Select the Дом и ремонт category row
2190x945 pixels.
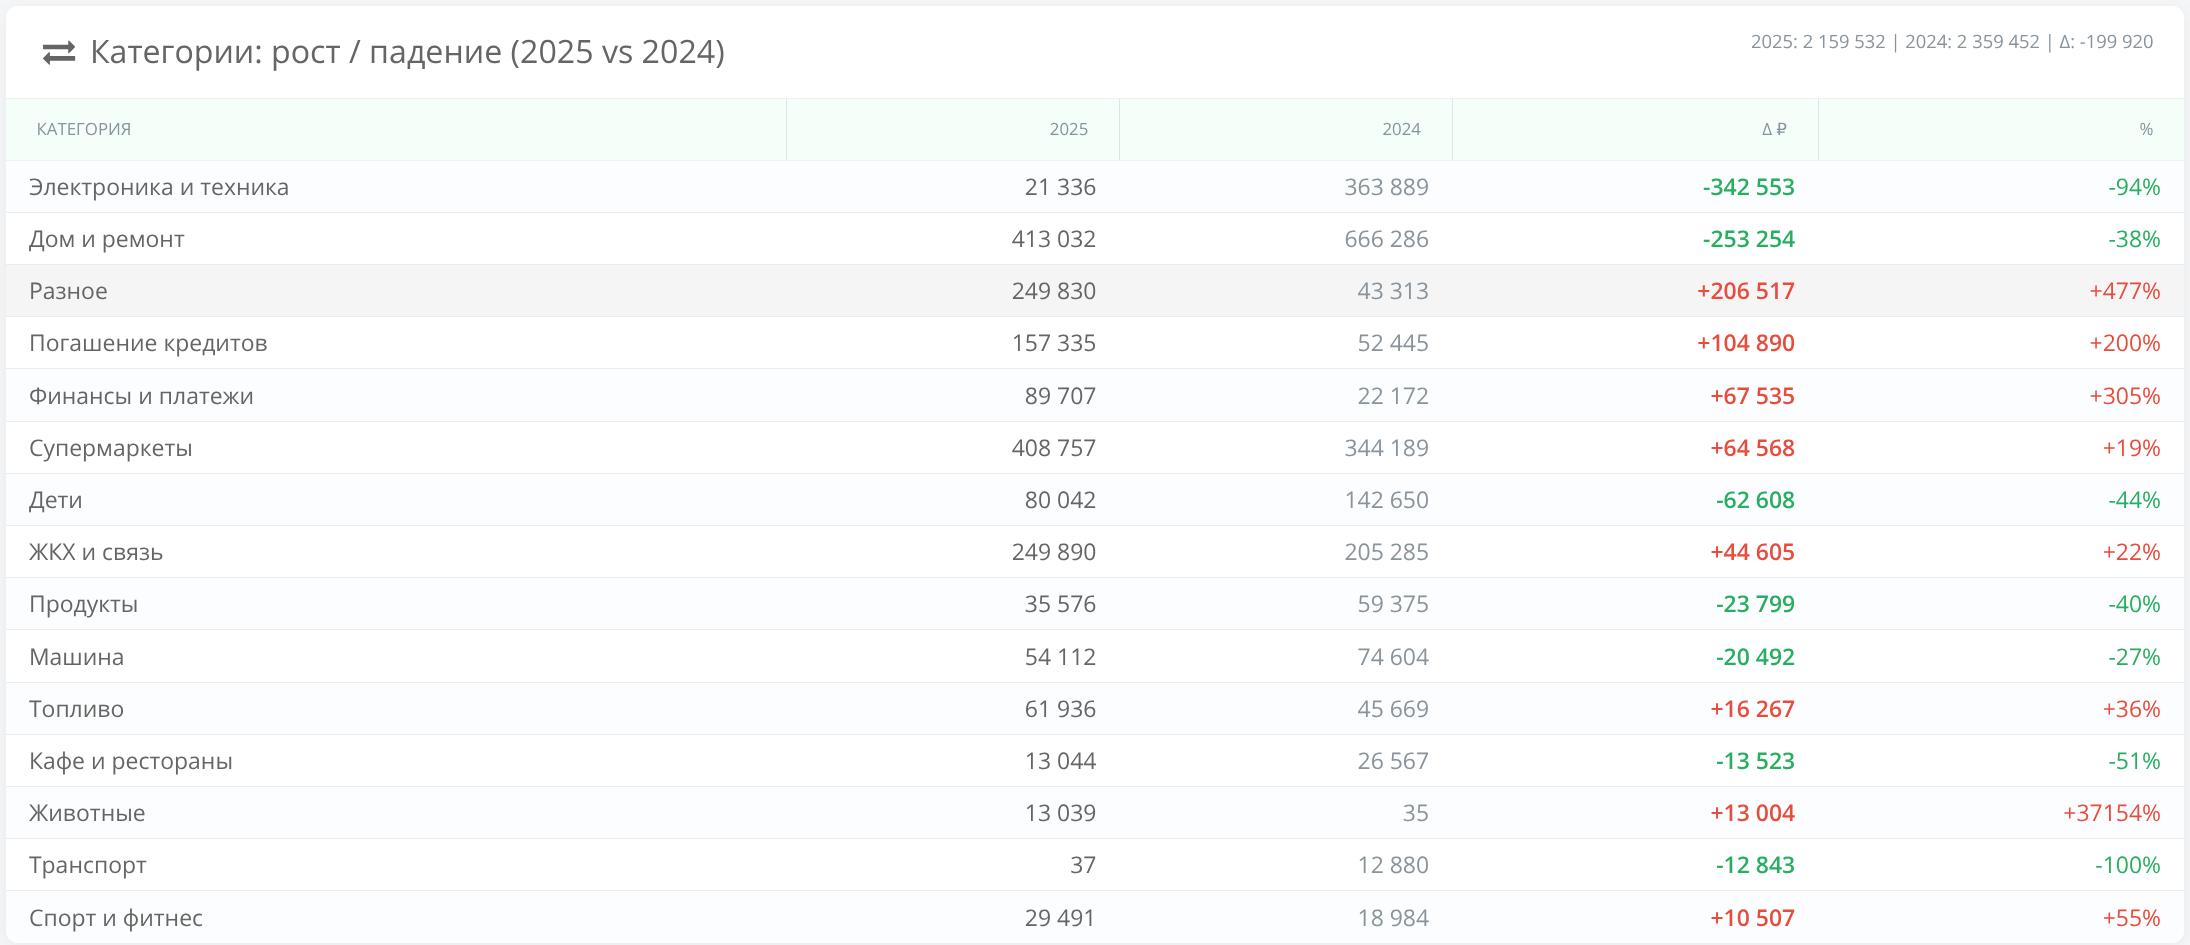point(107,239)
